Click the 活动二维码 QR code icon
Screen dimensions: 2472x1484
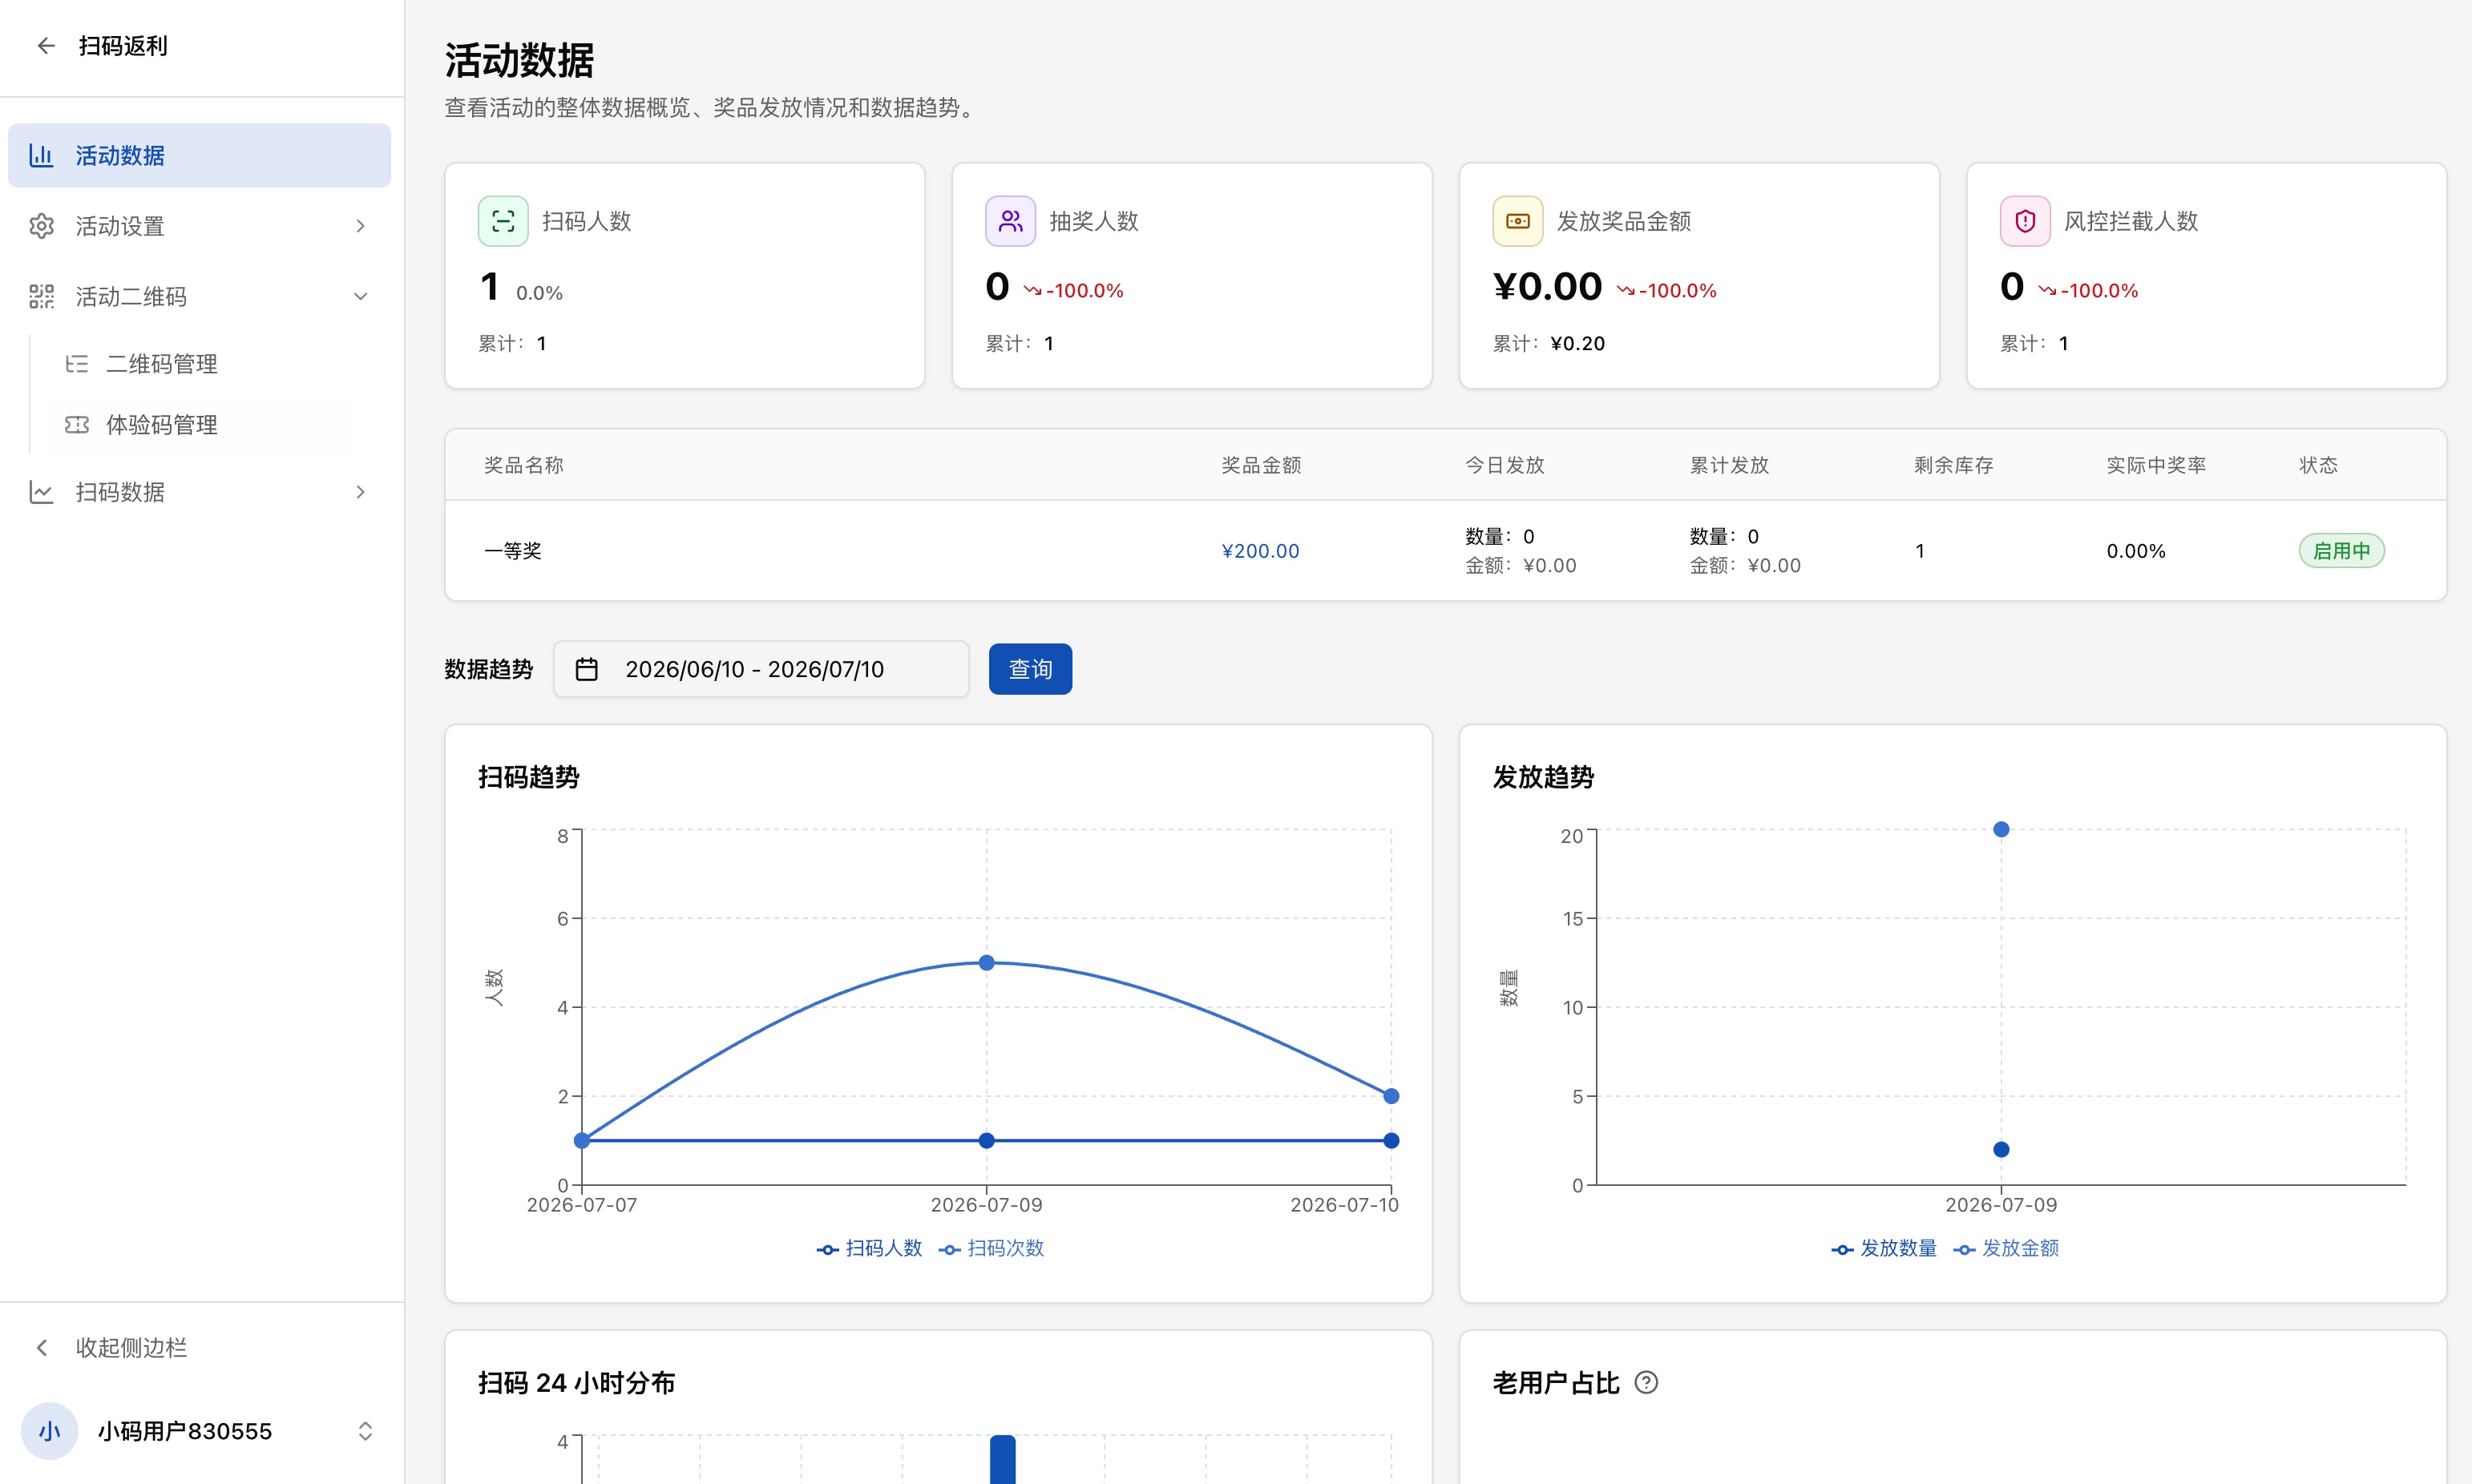[41, 296]
